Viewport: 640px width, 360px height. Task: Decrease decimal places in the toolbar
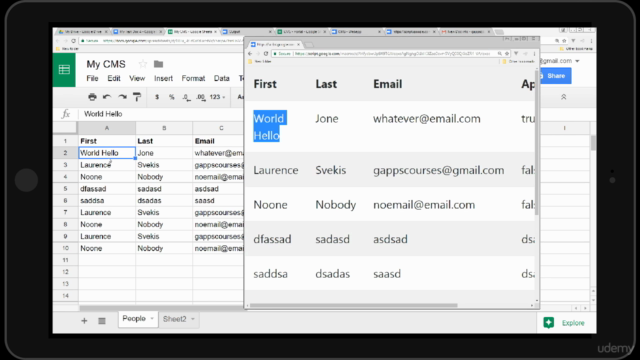[186, 97]
